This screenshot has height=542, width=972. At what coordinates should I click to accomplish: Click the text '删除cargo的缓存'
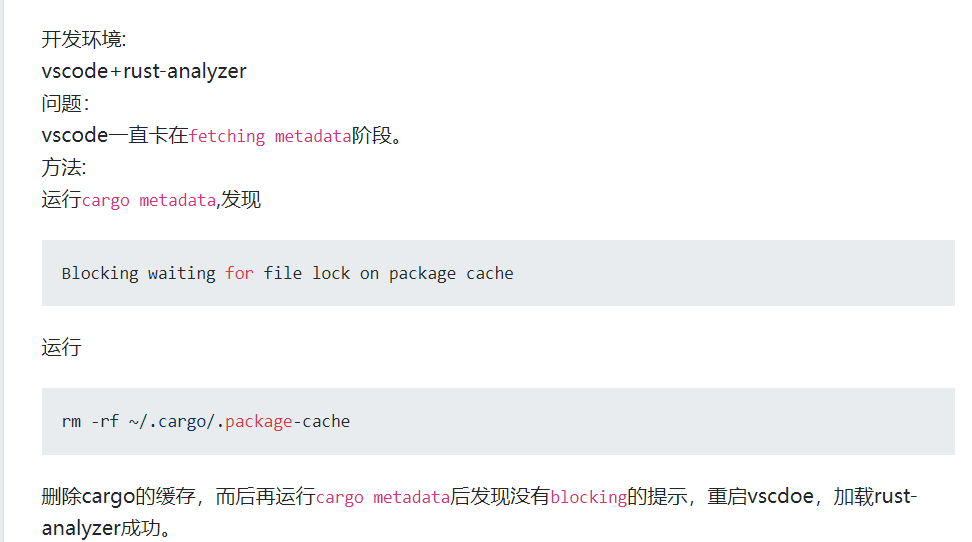118,497
